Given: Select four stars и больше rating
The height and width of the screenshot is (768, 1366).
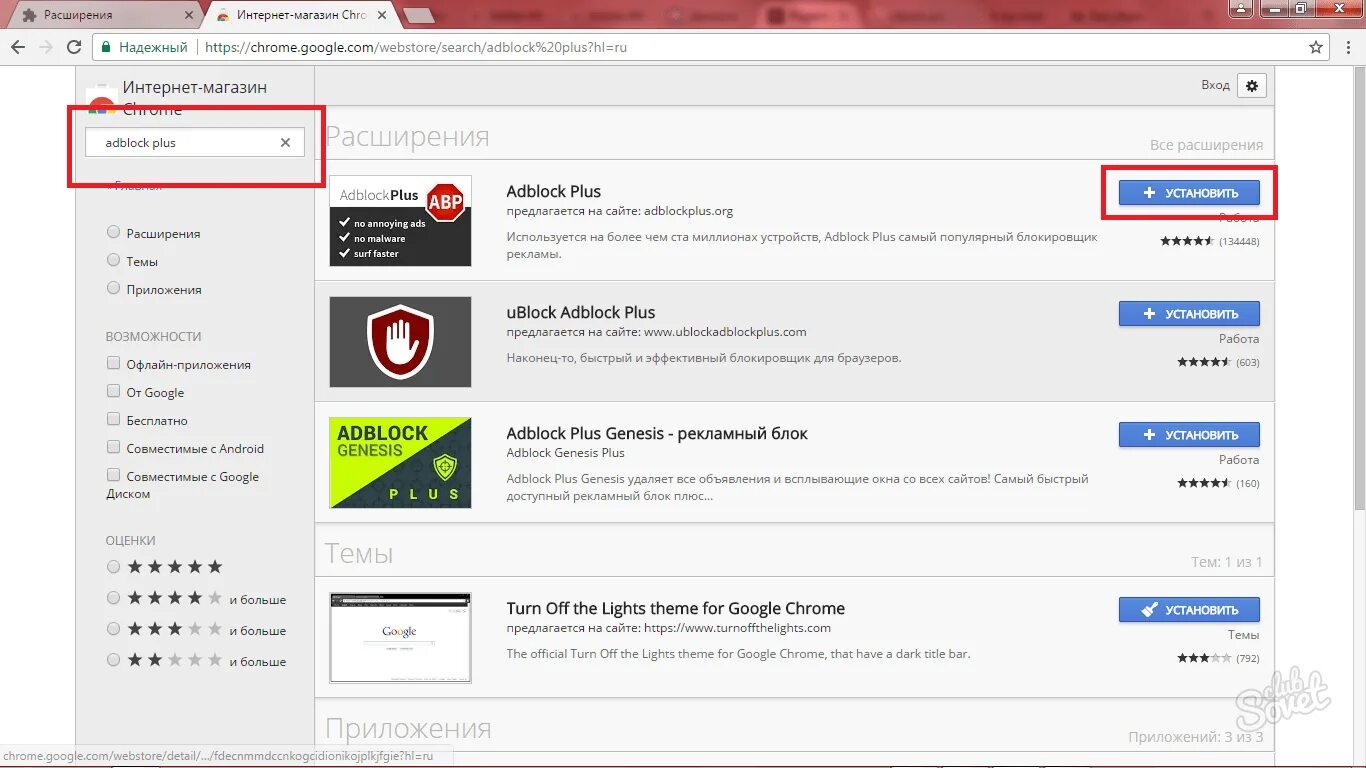Looking at the screenshot, I should [x=113, y=598].
